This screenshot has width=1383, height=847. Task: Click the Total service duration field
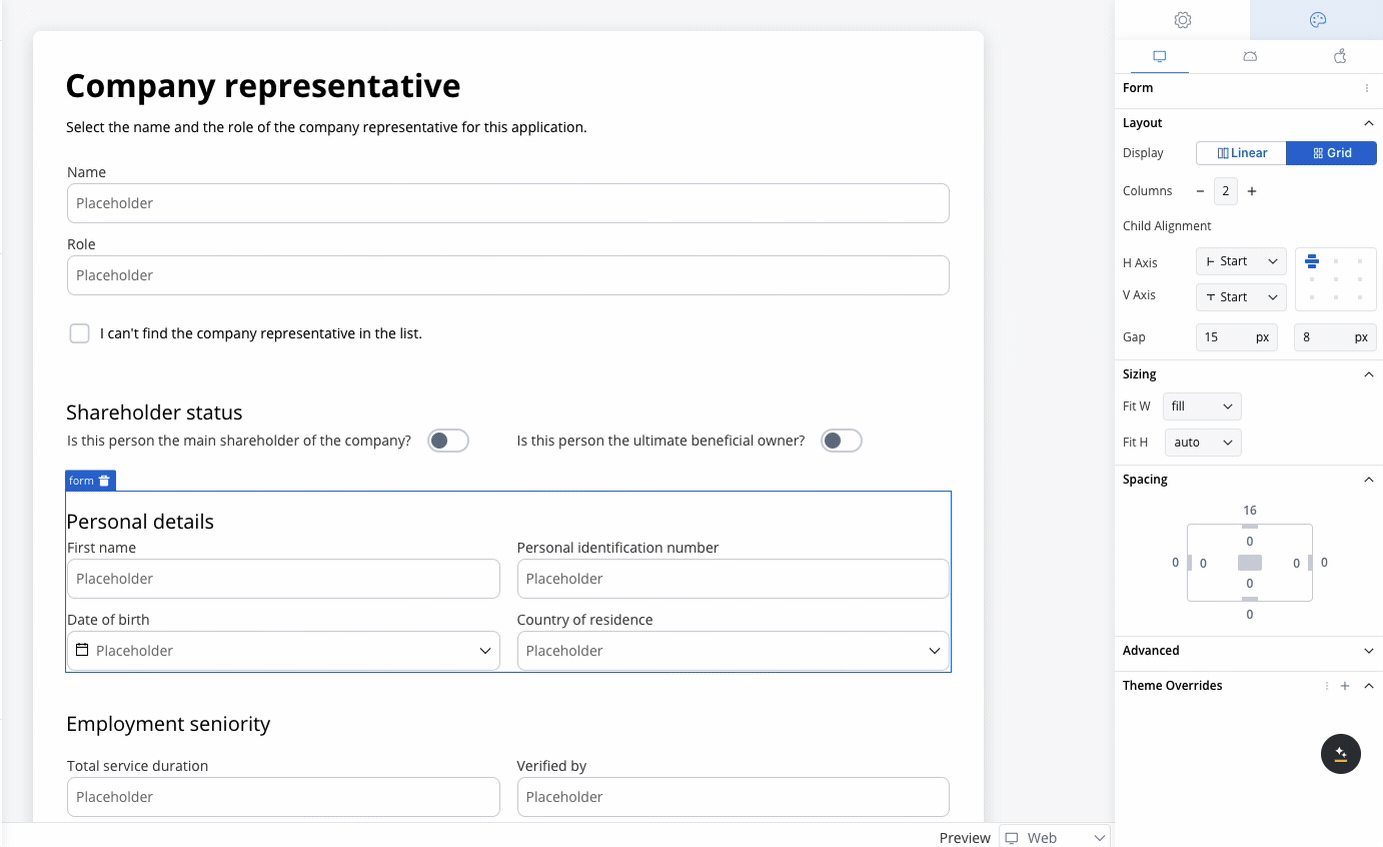(283, 797)
